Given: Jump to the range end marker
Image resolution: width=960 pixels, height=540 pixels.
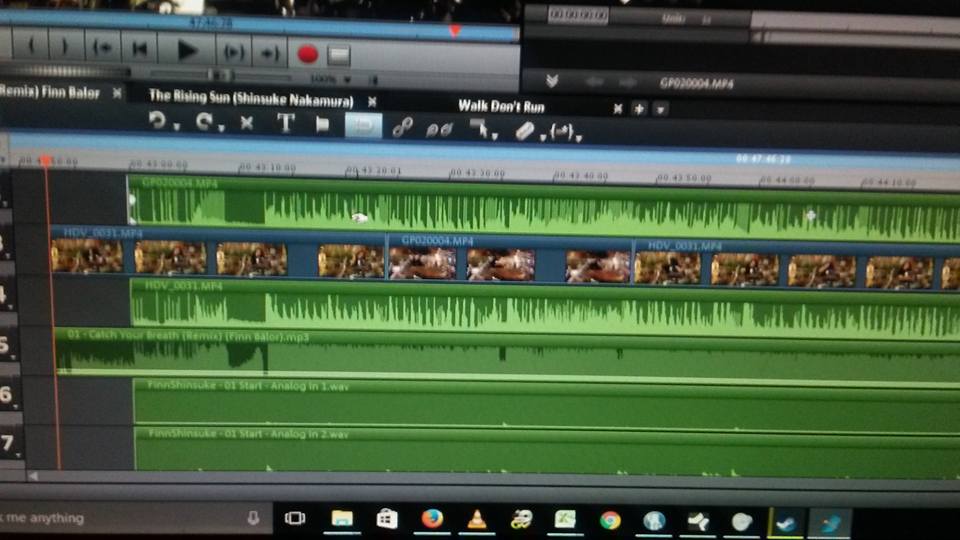Looking at the screenshot, I should click(269, 53).
